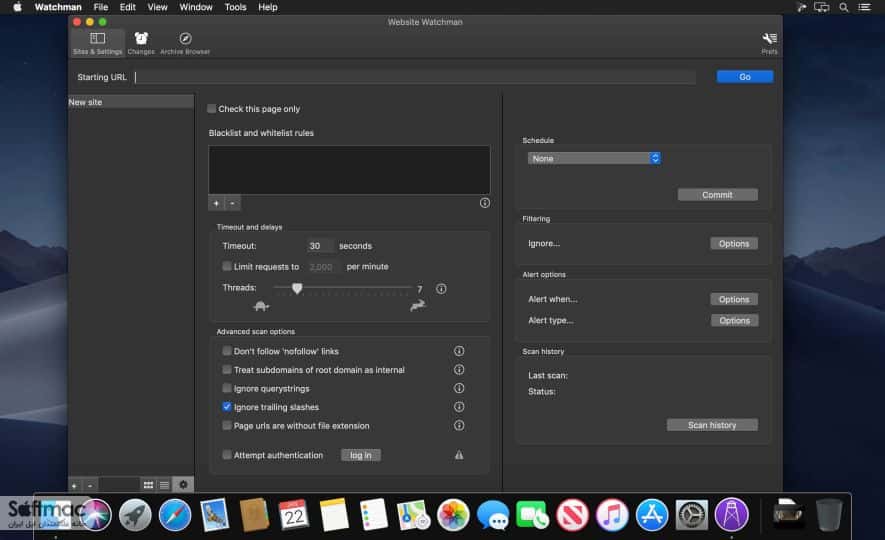The image size is (885, 540).
Task: Open the Changes toolbar view
Action: [x=141, y=43]
